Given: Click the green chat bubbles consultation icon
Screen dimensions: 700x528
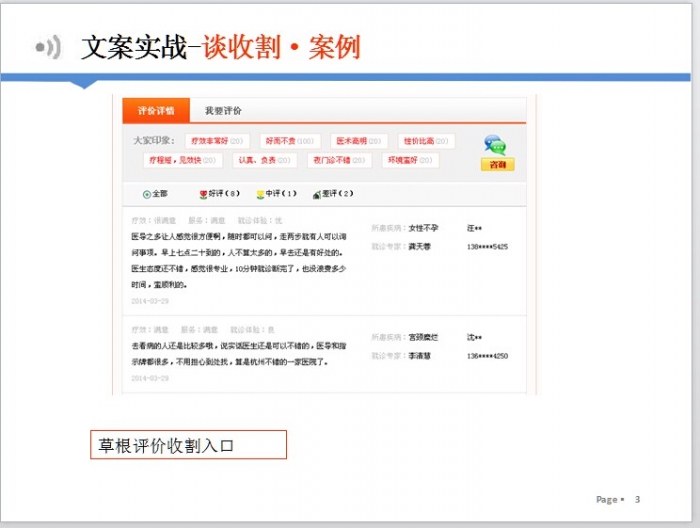Looking at the screenshot, I should (495, 145).
